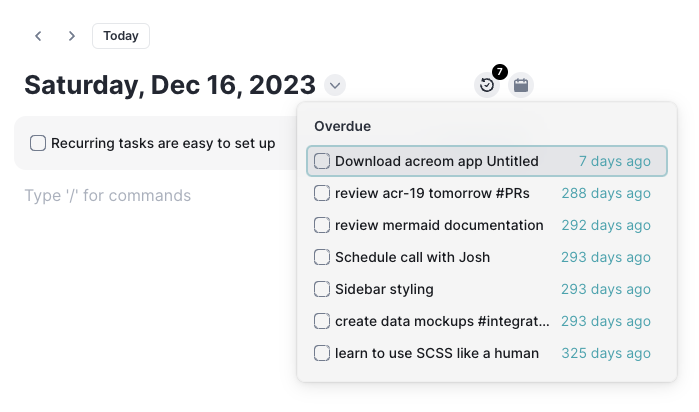Screen dimensions: 699x412
Task: Check the 'Sidebar styling' task box
Action: pos(322,289)
